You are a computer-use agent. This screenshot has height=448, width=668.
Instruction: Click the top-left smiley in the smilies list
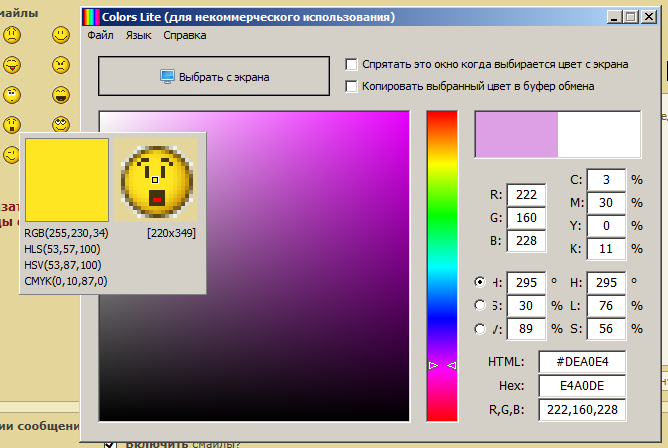(x=12, y=36)
